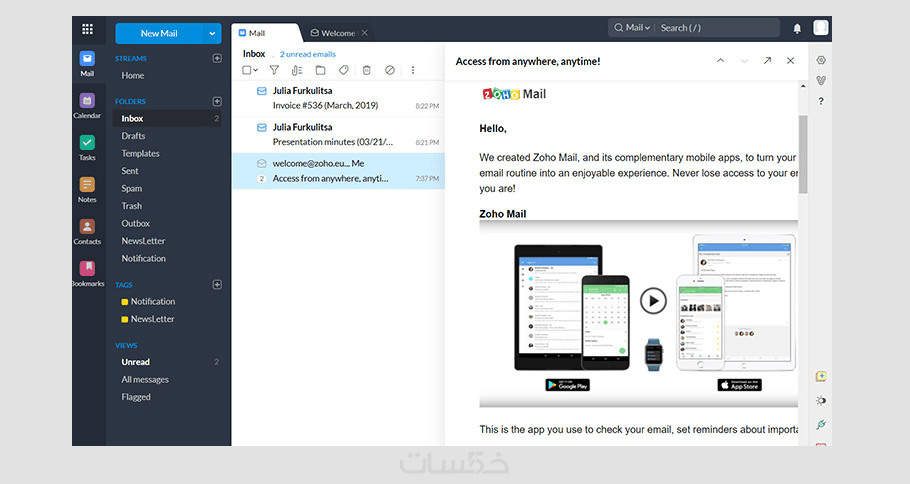The height and width of the screenshot is (484, 910).
Task: Open the Bookmarks app in sidebar
Action: click(88, 273)
